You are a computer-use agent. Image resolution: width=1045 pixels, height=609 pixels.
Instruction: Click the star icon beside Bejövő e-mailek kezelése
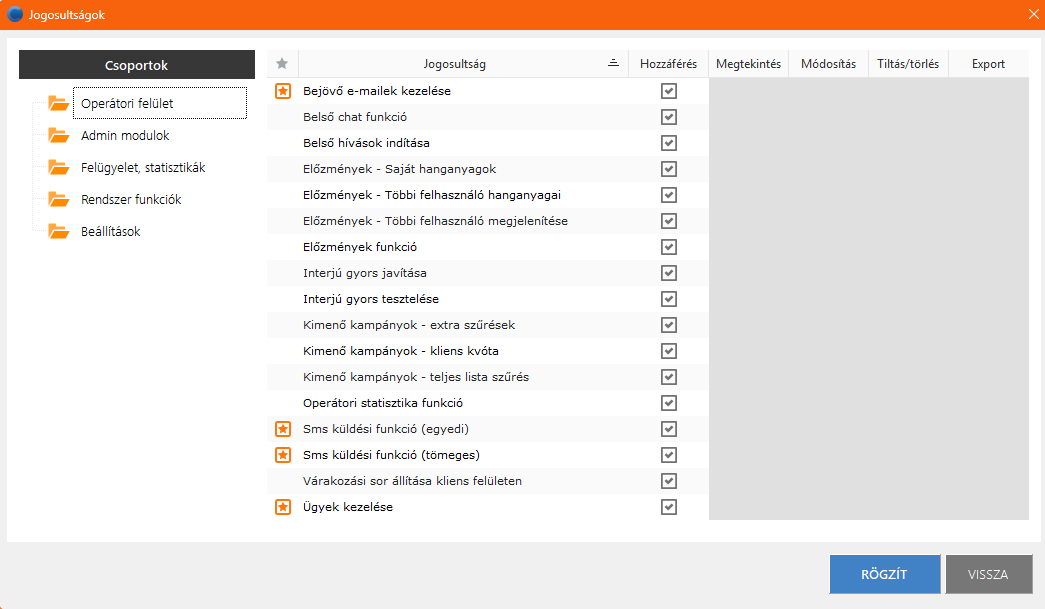283,91
